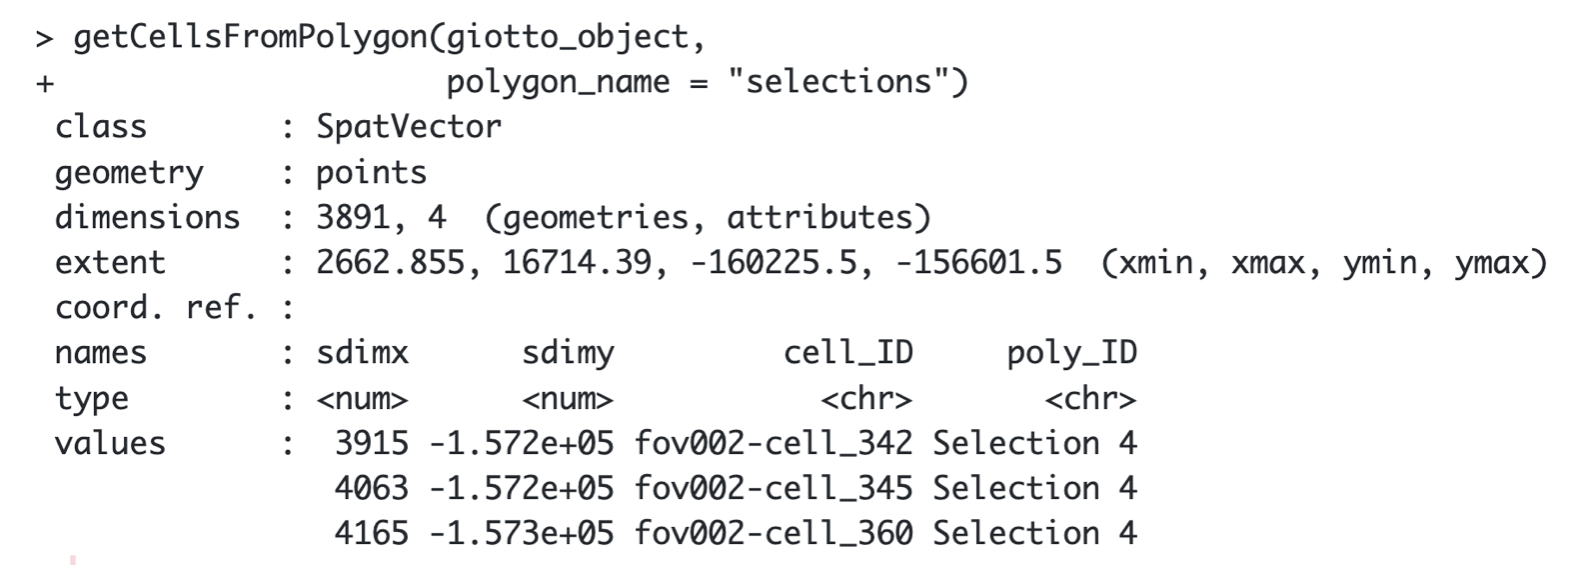Click the xmin extent value 2662.855

[390, 262]
